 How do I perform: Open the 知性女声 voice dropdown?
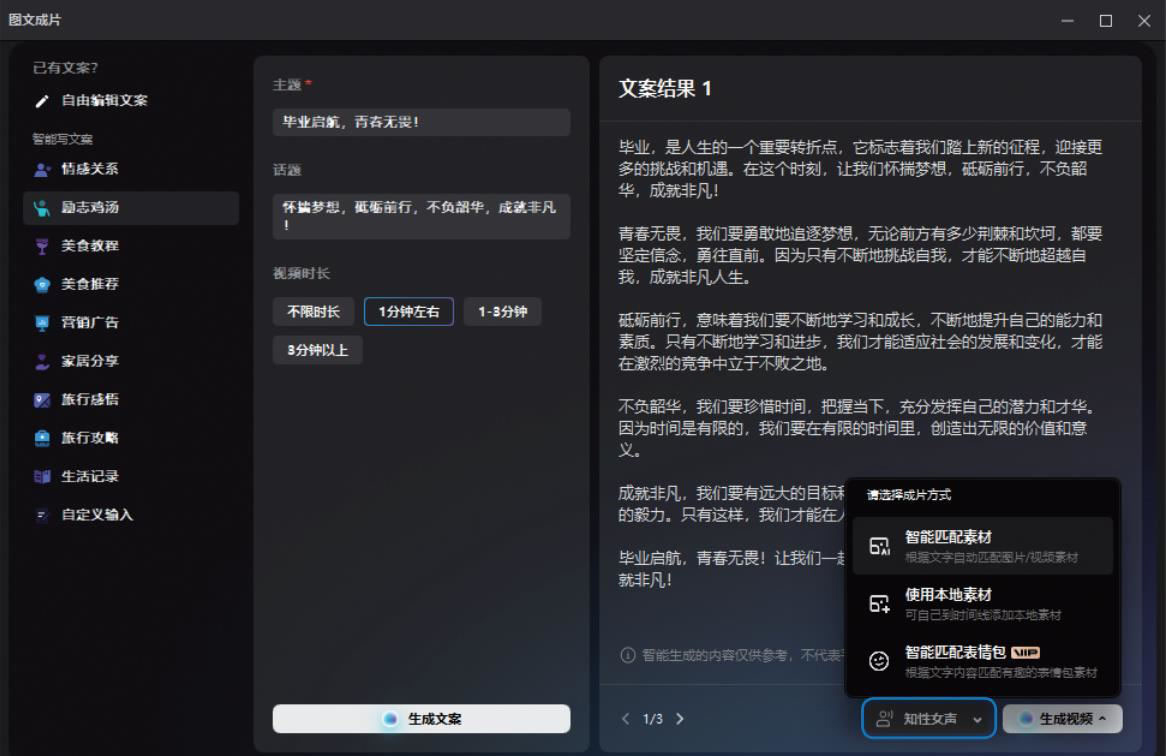tap(929, 719)
